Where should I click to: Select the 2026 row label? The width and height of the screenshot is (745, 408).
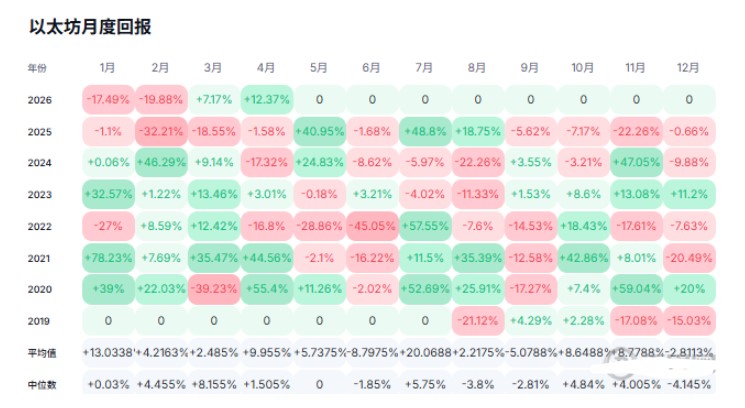pos(40,100)
